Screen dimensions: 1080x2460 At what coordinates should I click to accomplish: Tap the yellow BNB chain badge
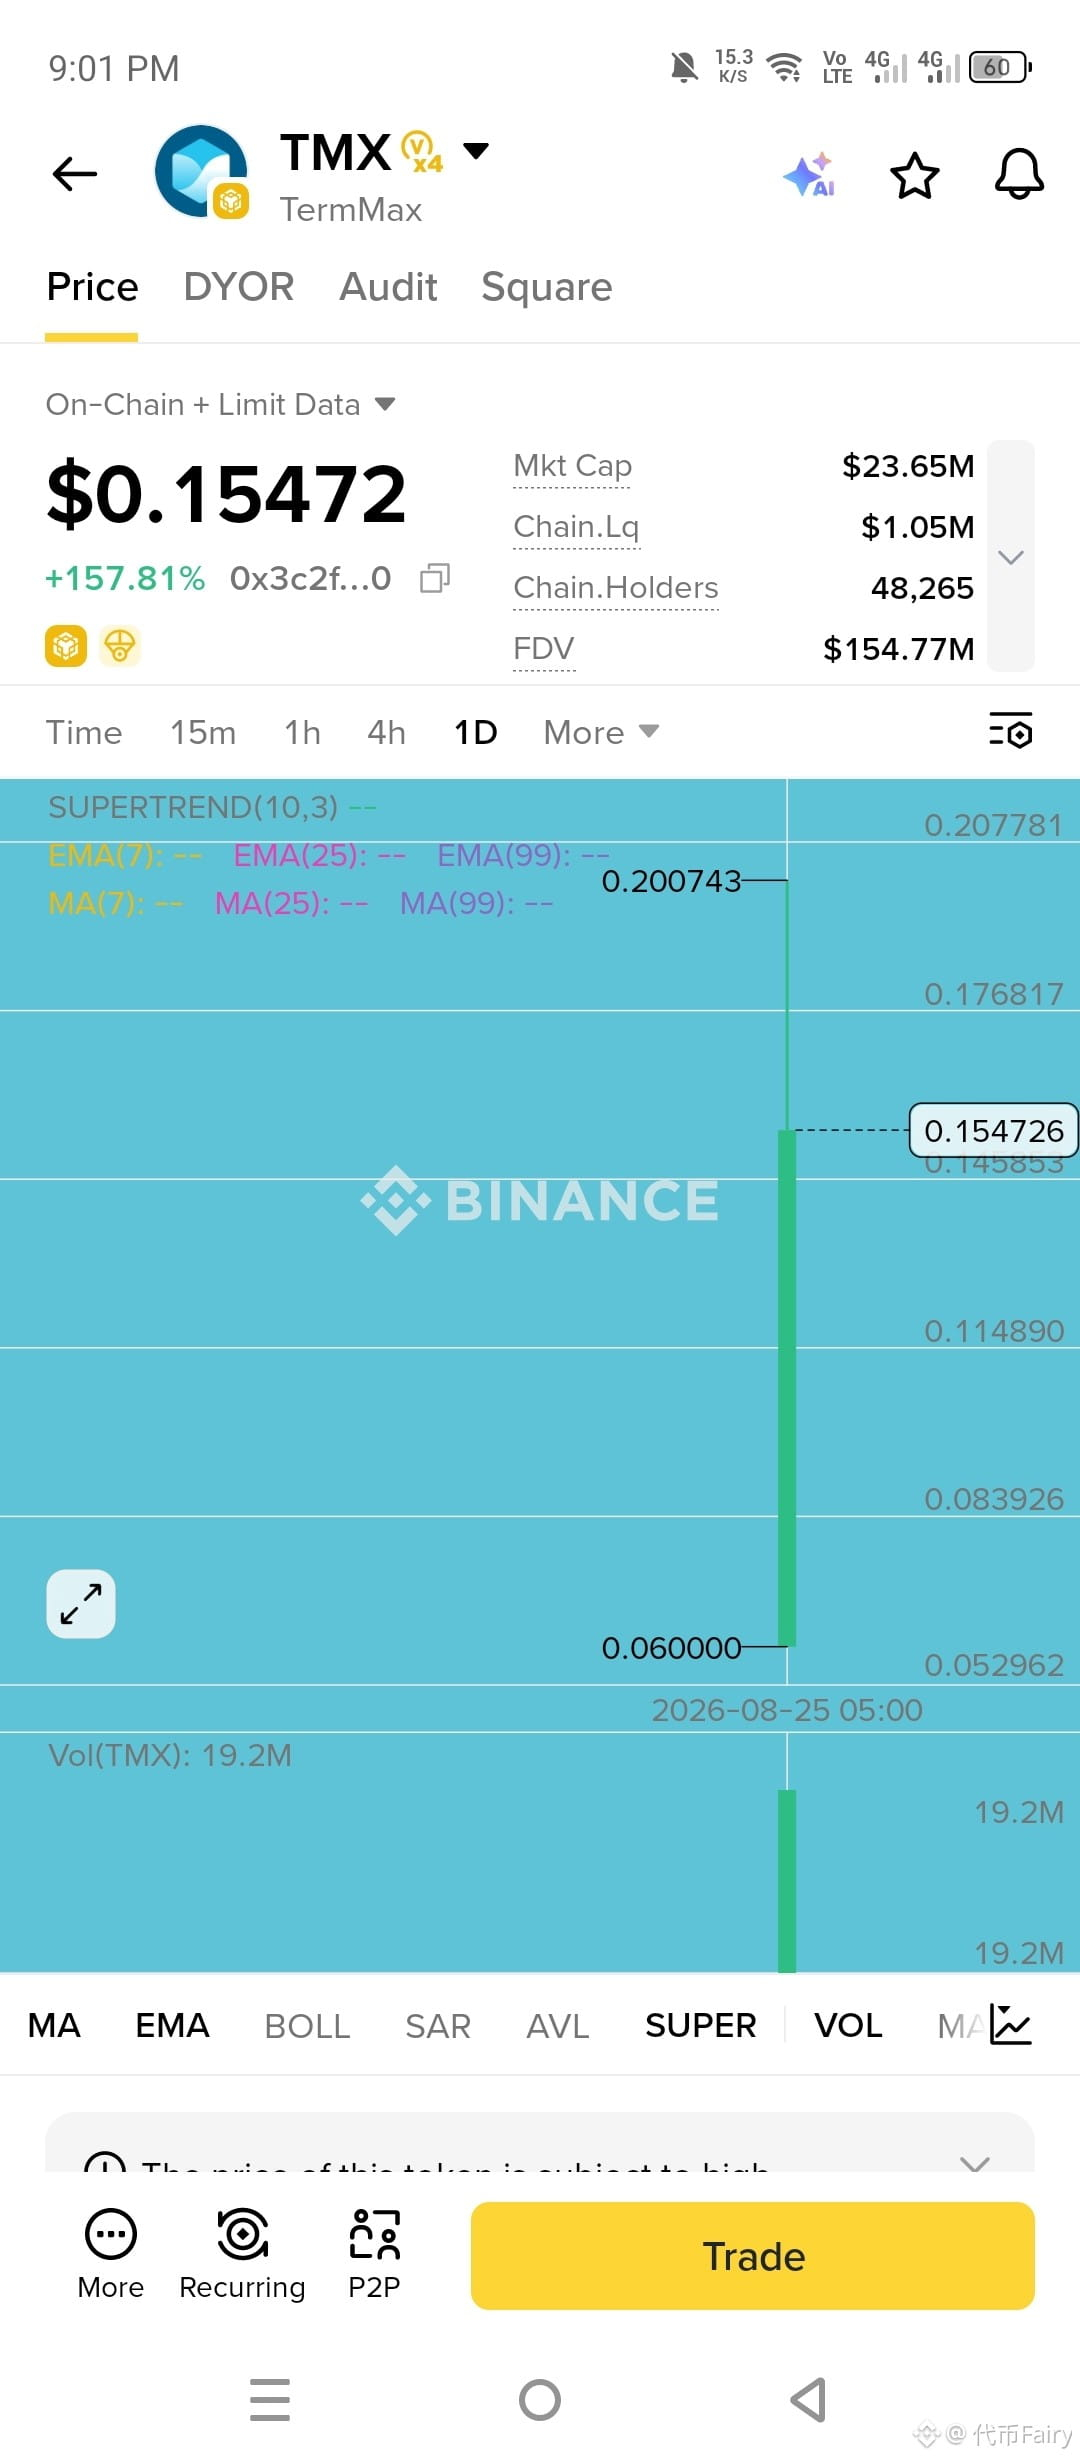[x=66, y=646]
